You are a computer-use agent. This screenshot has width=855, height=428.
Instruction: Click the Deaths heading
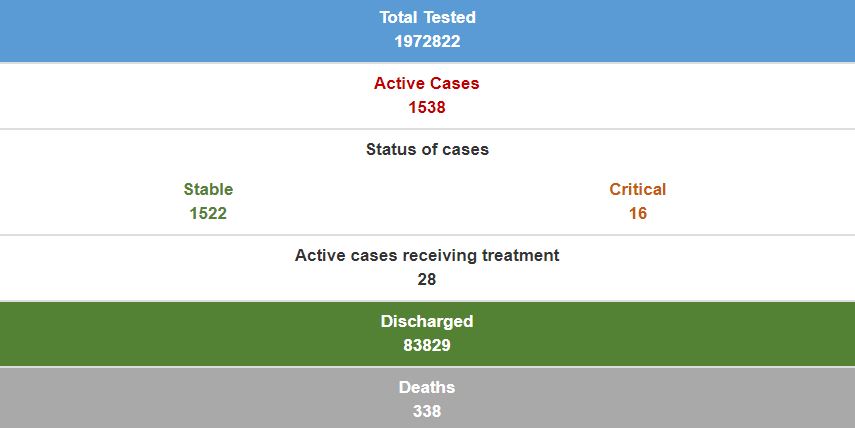click(x=427, y=387)
